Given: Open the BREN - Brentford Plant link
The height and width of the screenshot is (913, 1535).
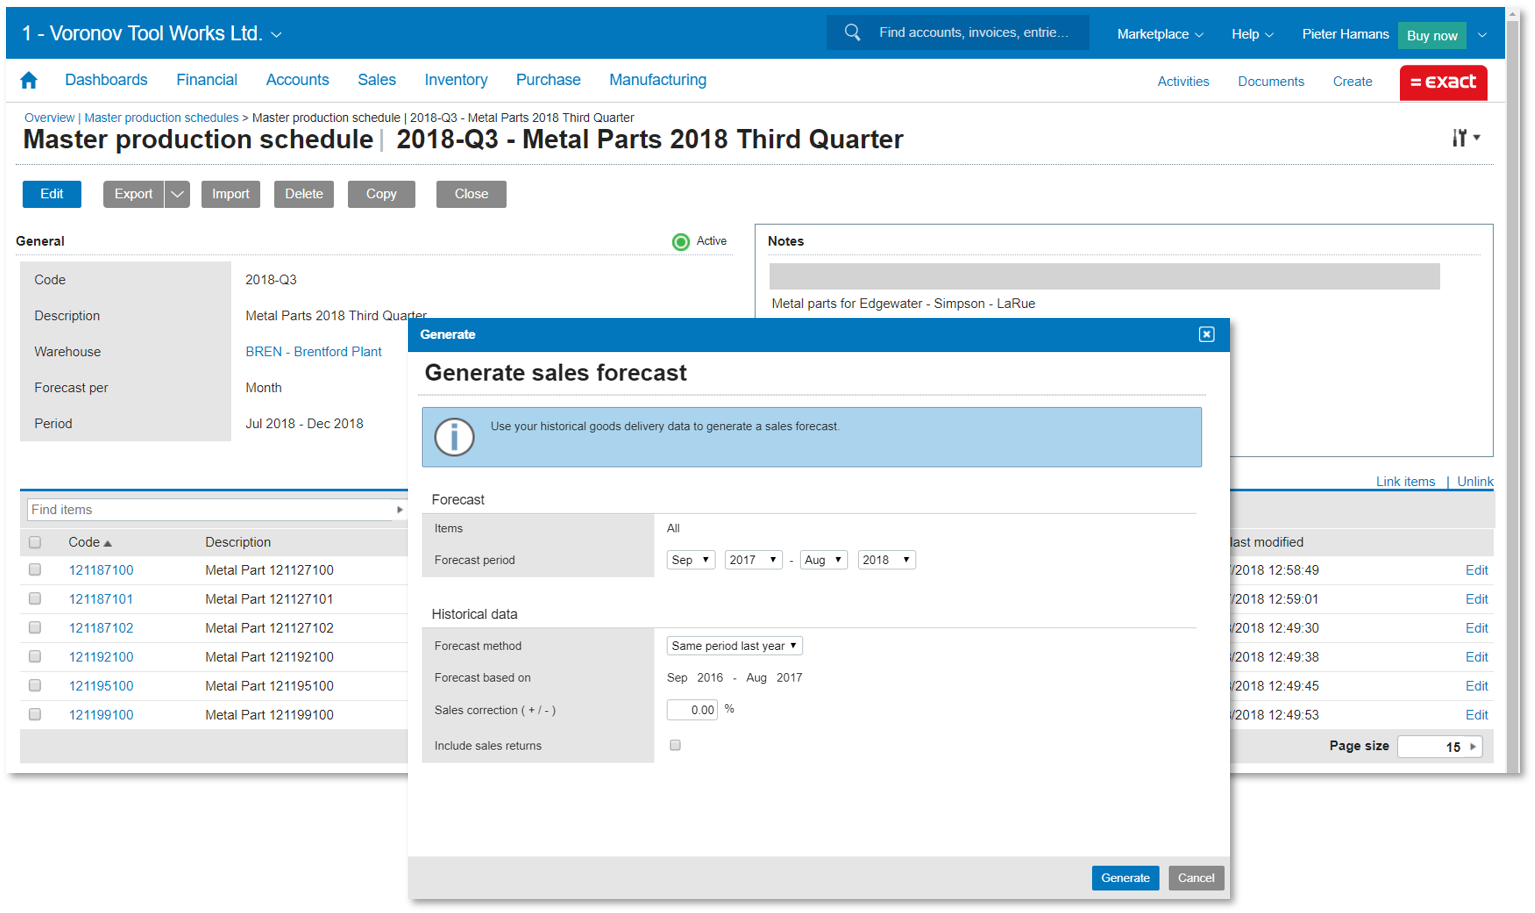Looking at the screenshot, I should 313,352.
